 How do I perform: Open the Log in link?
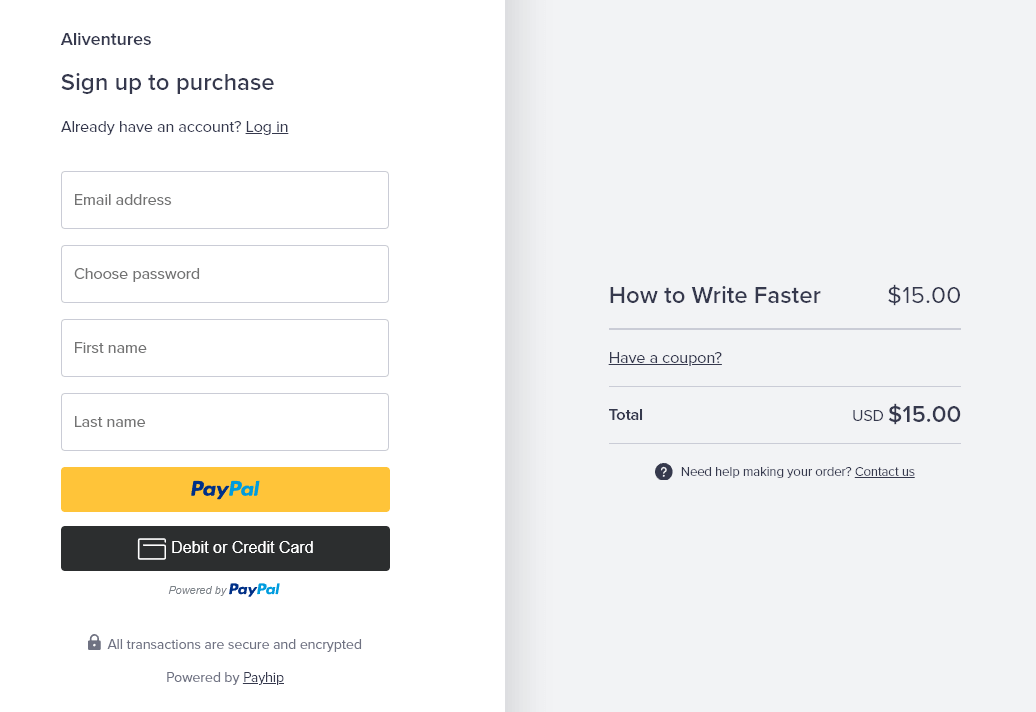267,127
